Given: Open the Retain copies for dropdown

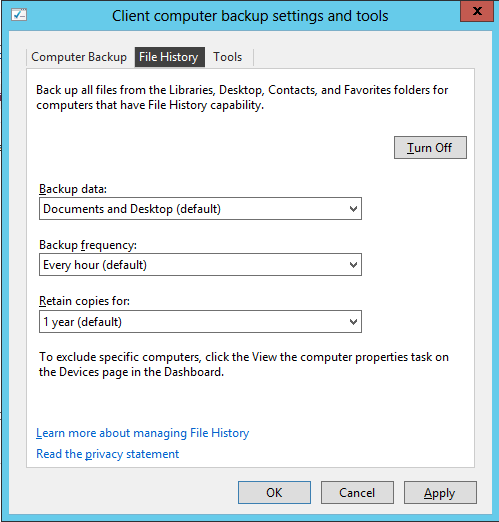Looking at the screenshot, I should pyautogui.click(x=200, y=322).
